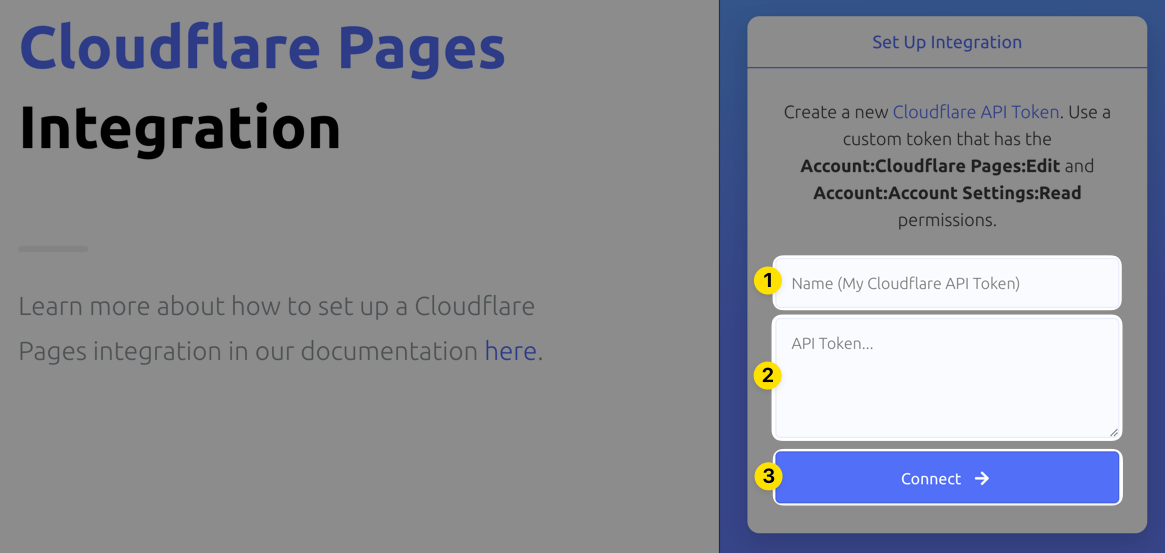Click the Name input field

pyautogui.click(x=947, y=283)
